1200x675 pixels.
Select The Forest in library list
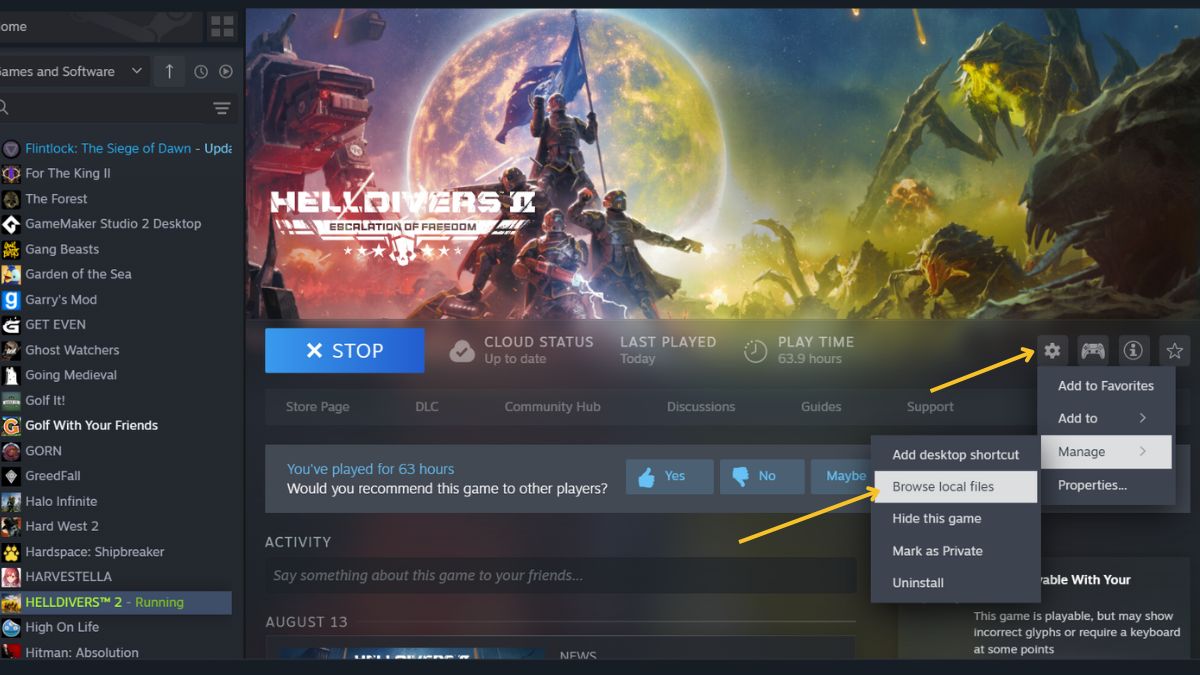tap(56, 199)
